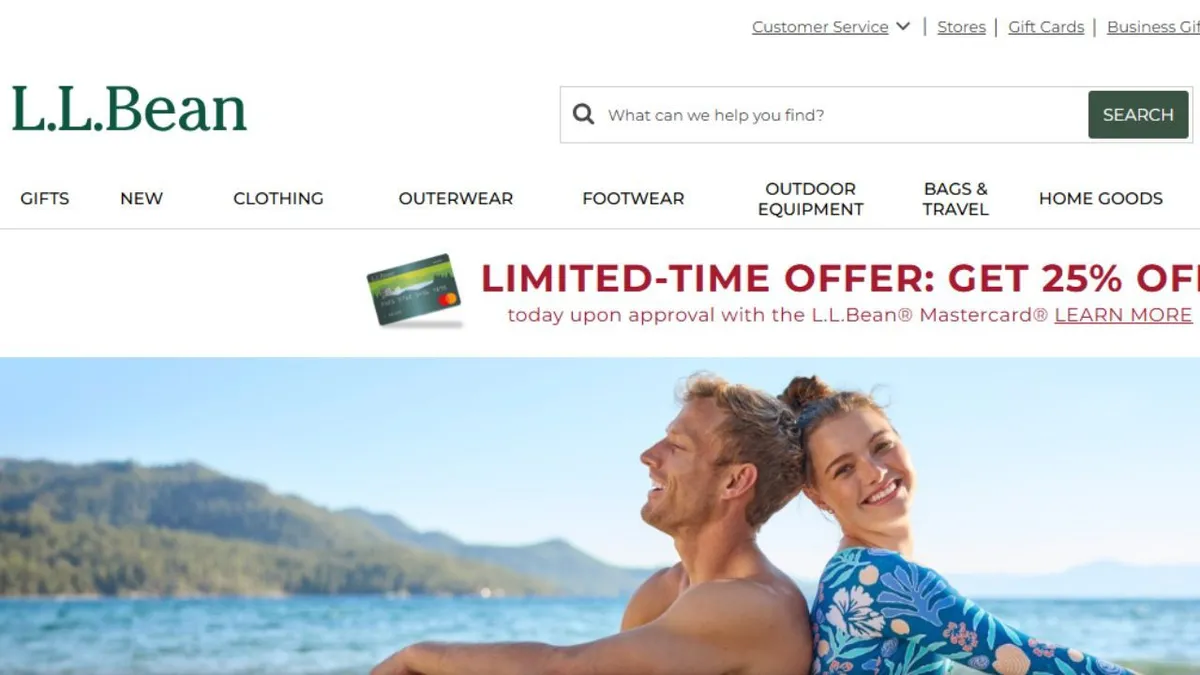
Task: Open the Business Gifts link
Action: 1153,27
